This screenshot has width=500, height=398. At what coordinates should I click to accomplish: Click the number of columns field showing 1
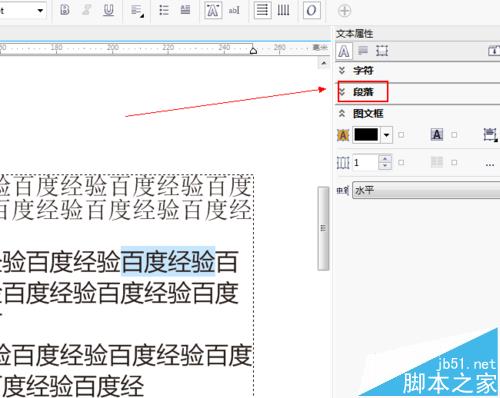tap(366, 163)
